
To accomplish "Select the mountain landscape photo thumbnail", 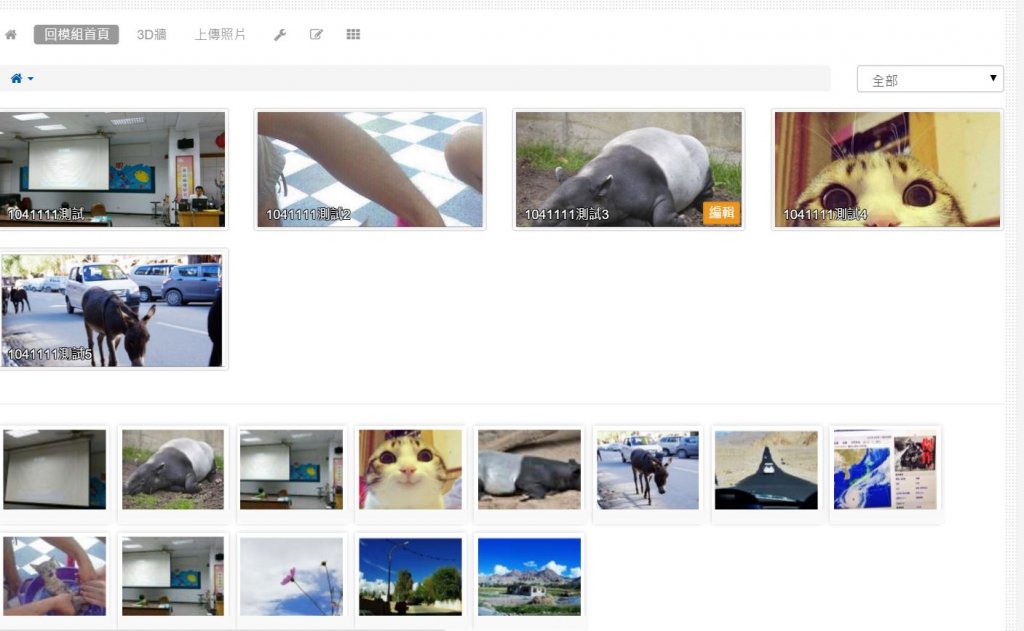I will click(529, 576).
